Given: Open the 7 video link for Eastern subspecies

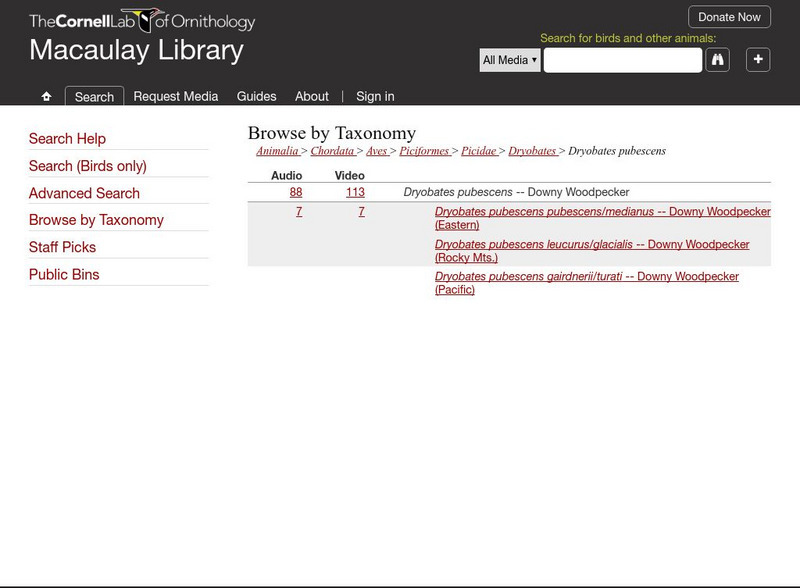Looking at the screenshot, I should pyautogui.click(x=361, y=211).
